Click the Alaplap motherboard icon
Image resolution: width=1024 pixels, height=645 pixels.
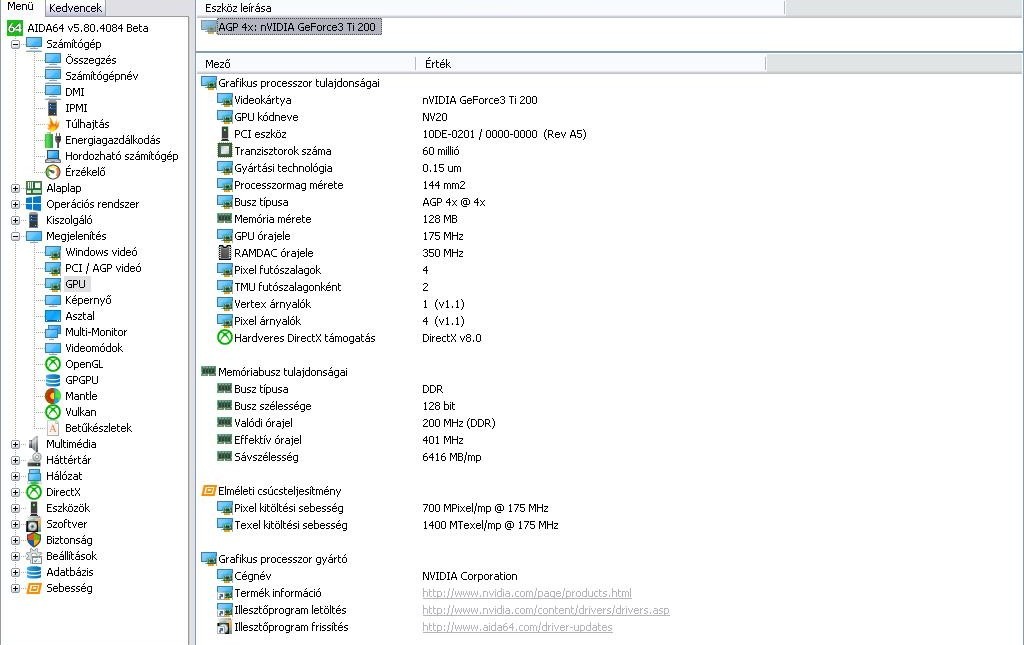coord(34,188)
